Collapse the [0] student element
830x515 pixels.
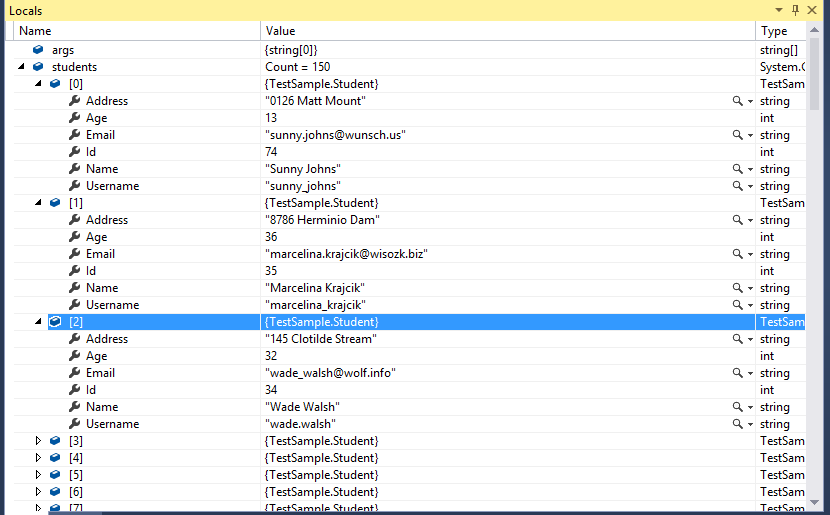(39, 84)
